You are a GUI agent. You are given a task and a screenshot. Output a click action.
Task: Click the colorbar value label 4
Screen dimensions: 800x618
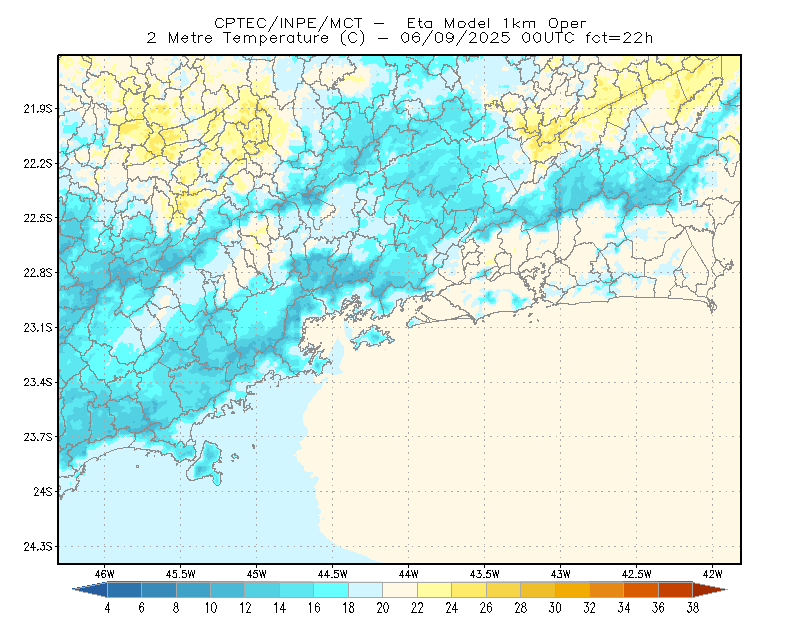pyautogui.click(x=107, y=608)
